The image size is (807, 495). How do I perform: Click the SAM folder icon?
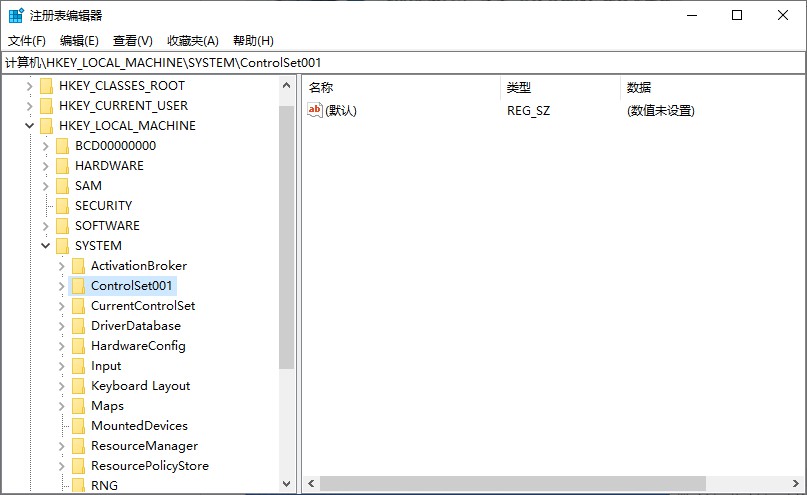62,186
